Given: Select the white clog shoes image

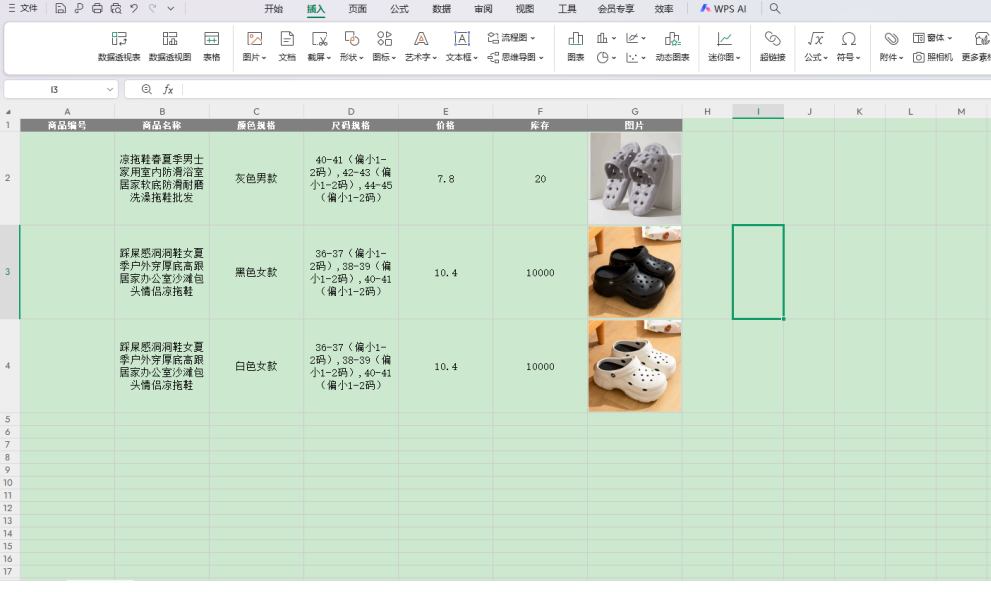Looking at the screenshot, I should [x=635, y=366].
